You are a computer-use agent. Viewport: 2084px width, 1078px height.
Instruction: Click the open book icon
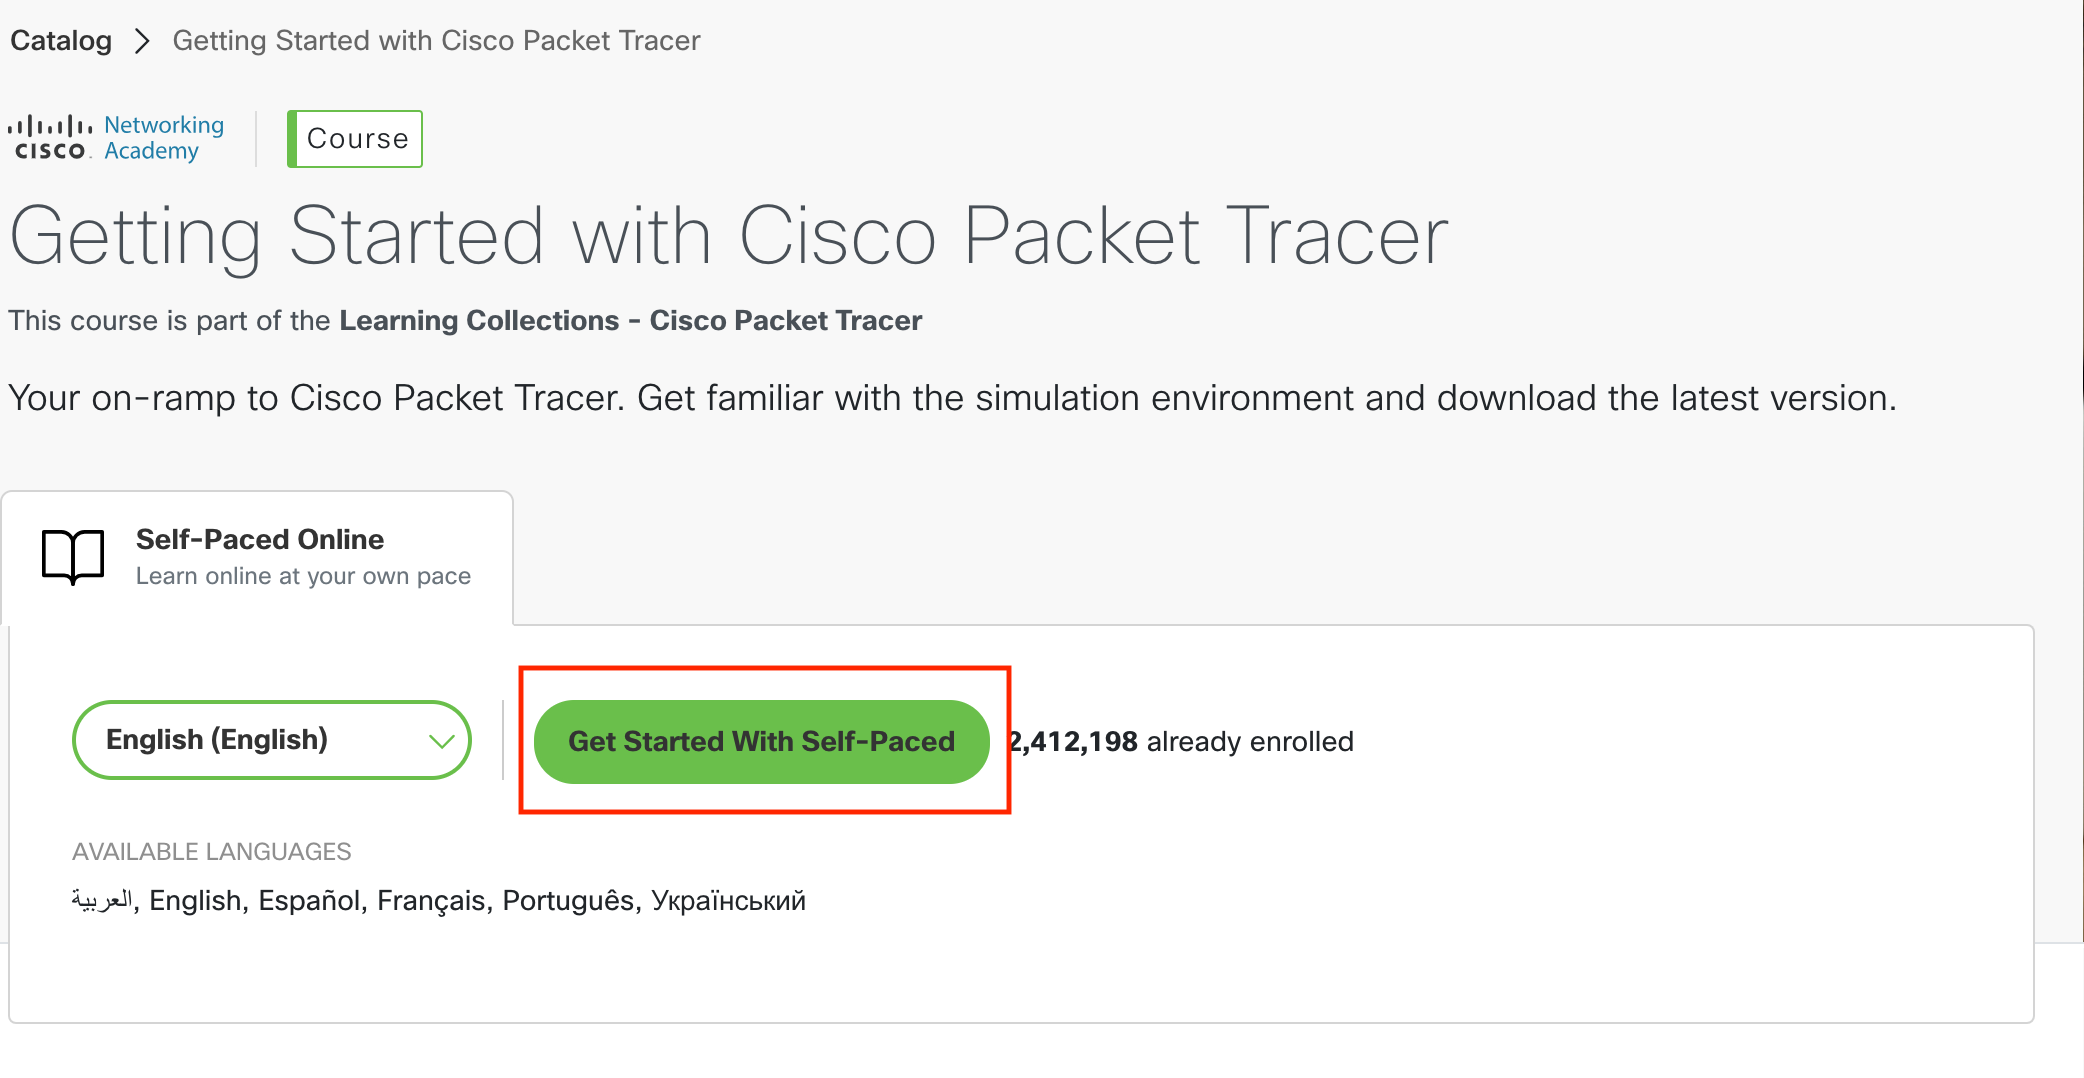pos(73,556)
